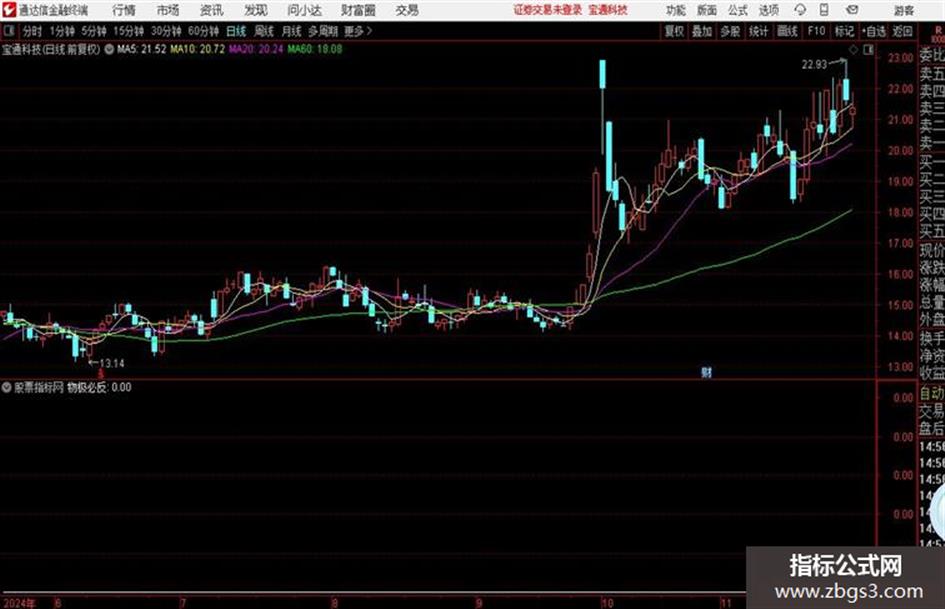The width and height of the screenshot is (945, 609).
Task: Toggle the left sidebar panel icon
Action: point(9,31)
